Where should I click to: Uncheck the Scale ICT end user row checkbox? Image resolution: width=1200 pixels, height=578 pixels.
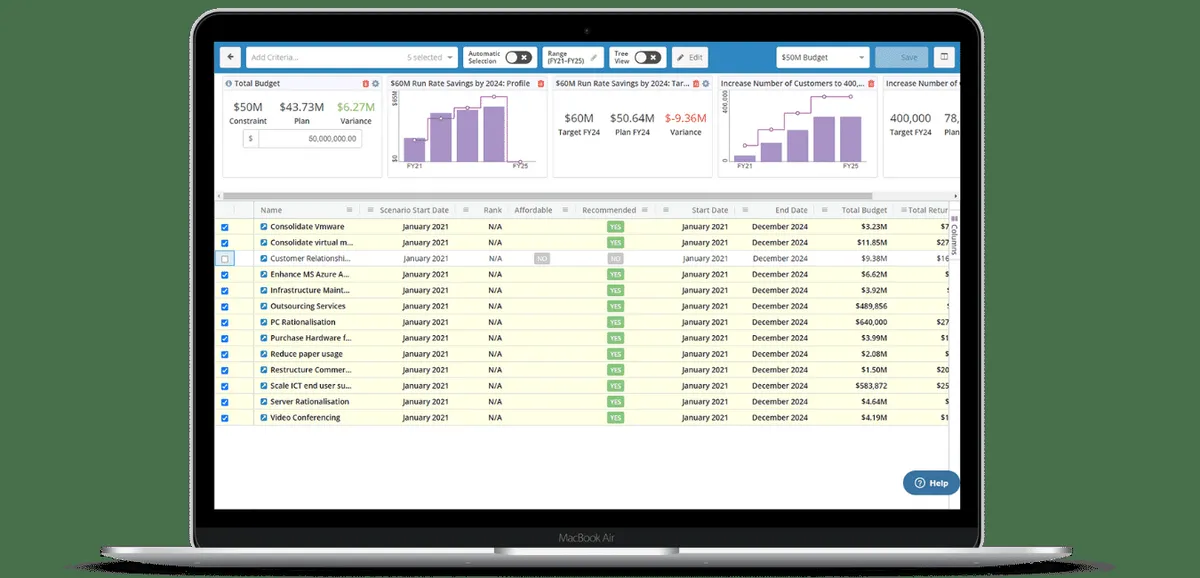[224, 386]
